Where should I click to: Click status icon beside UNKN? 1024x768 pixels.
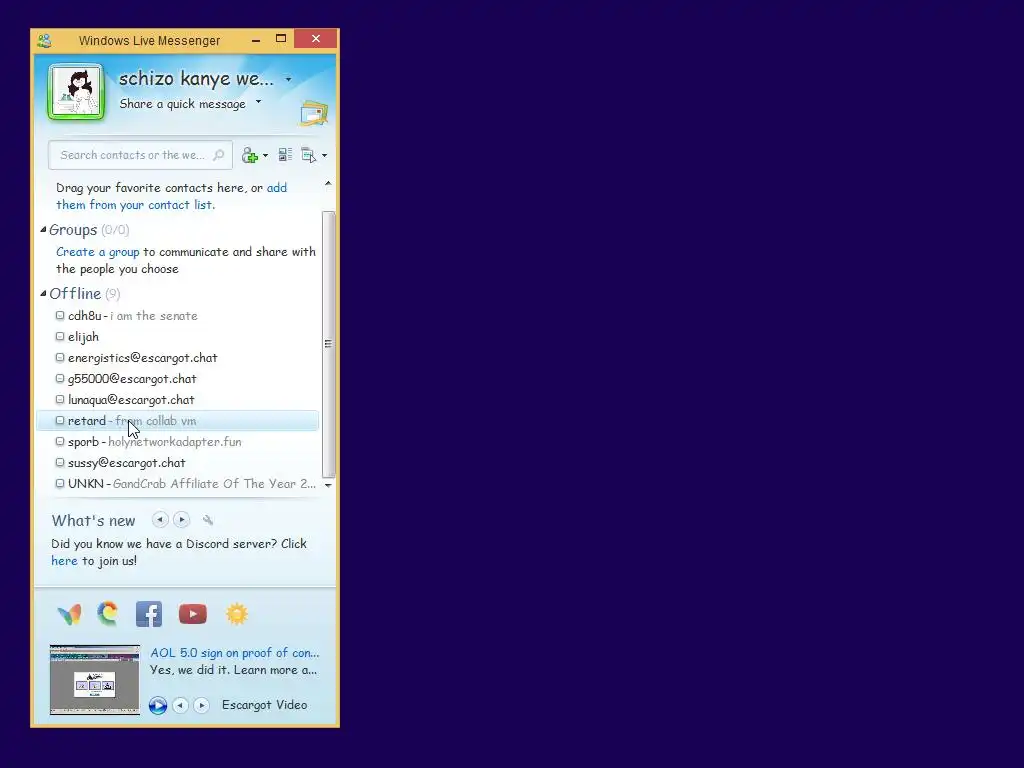tap(60, 483)
